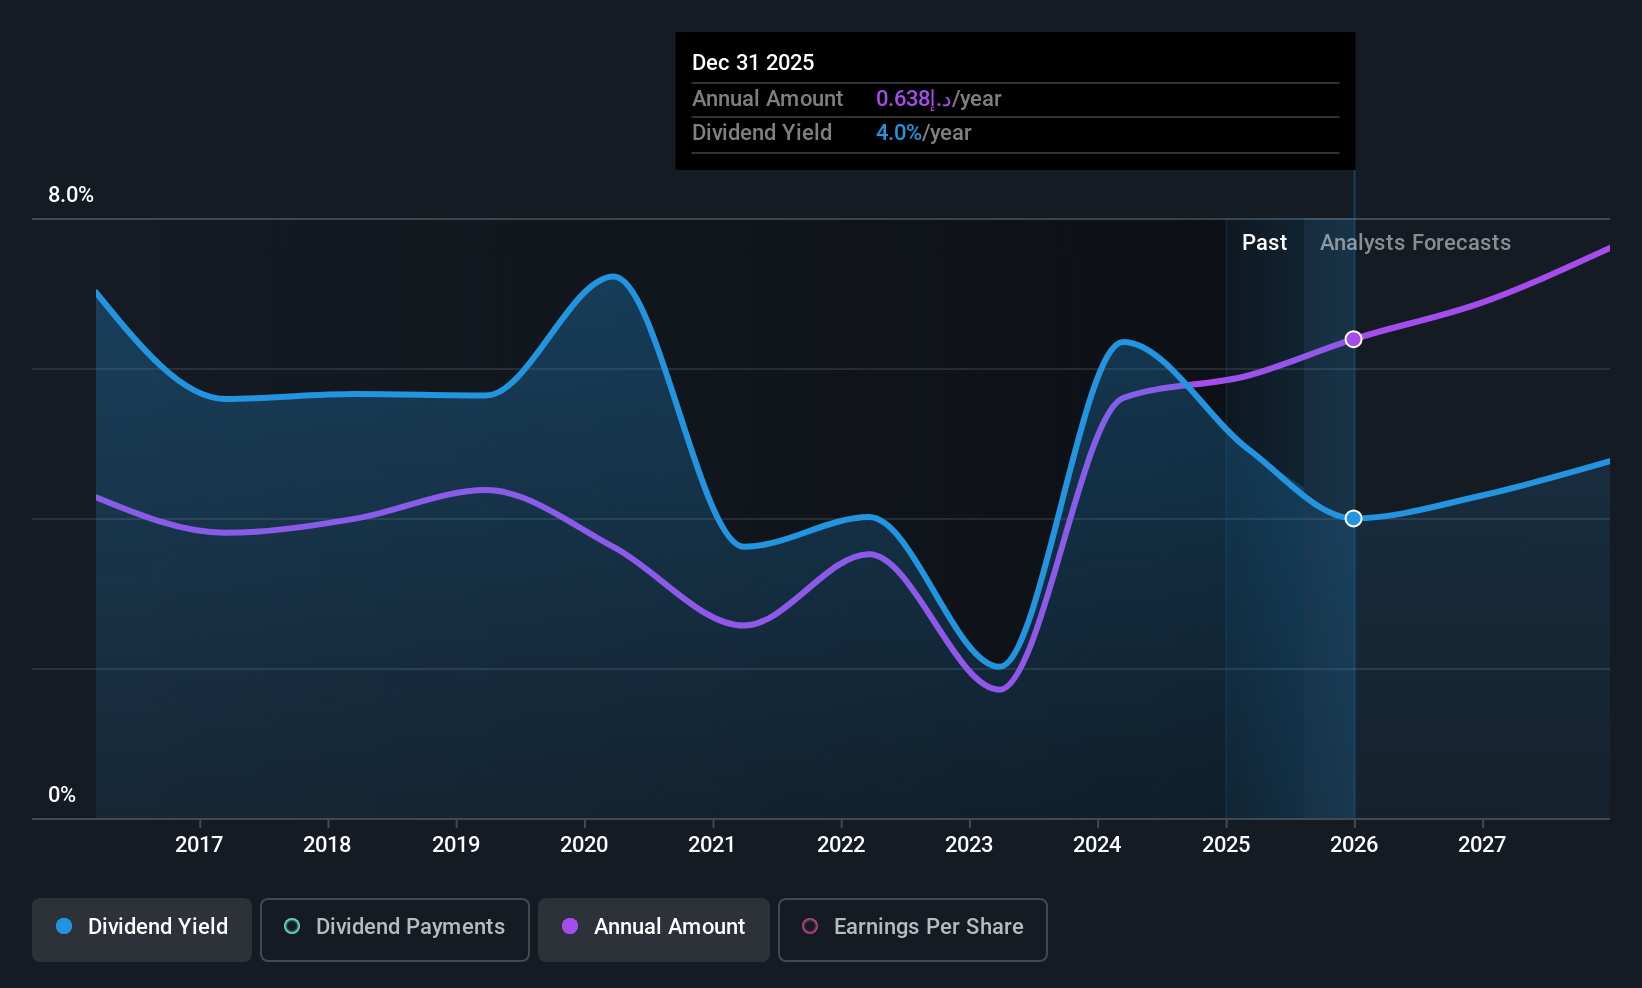The height and width of the screenshot is (988, 1642).
Task: Toggle the Annual Amount series
Action: tap(654, 929)
